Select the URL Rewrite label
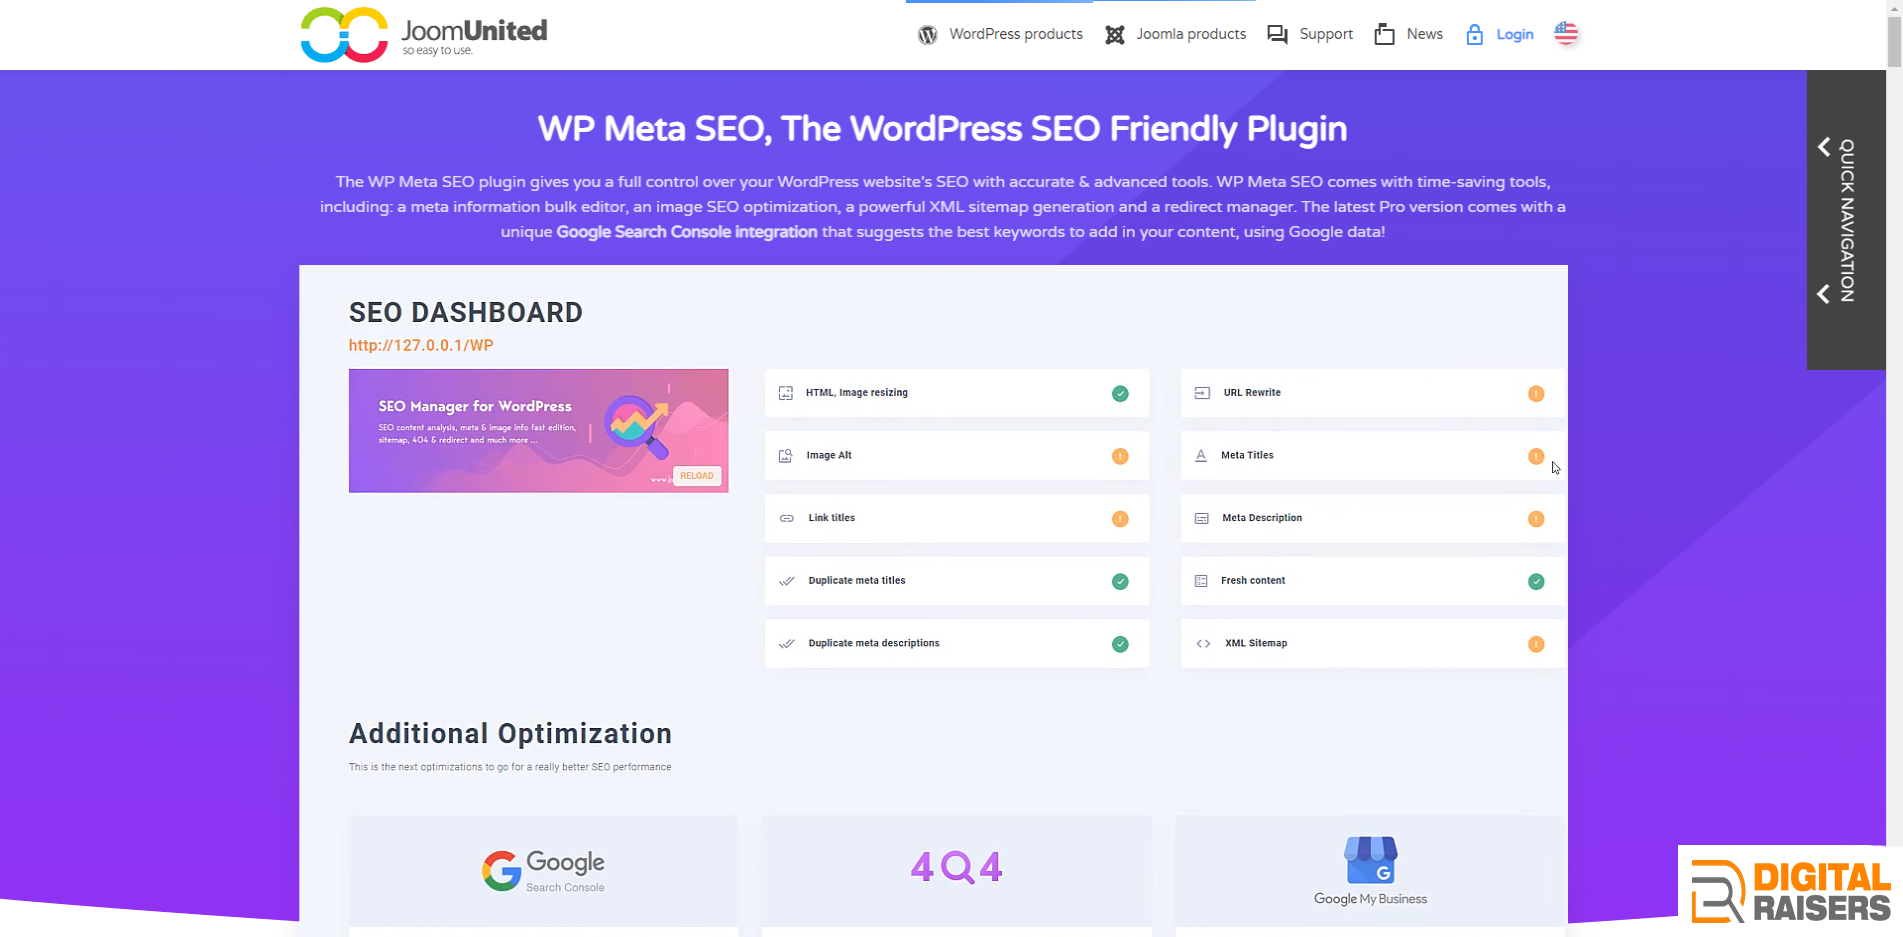Screen dimensions: 1903x937 click(x=1252, y=393)
